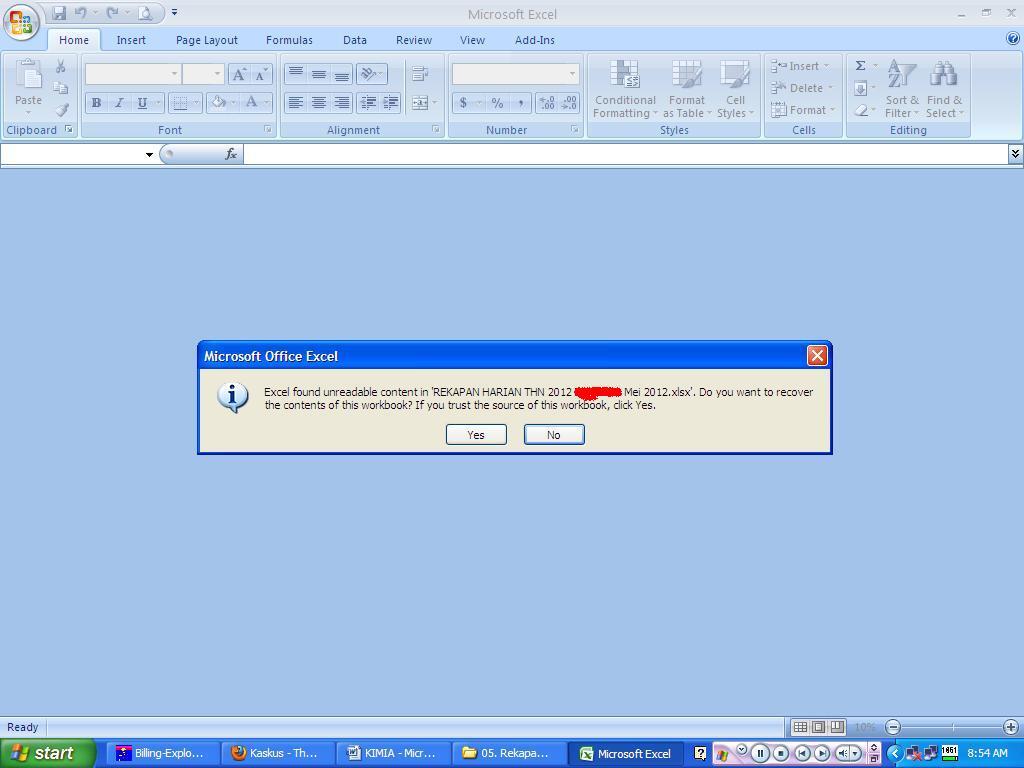Viewport: 1024px width, 768px height.
Task: Select Center alignment icon
Action: click(x=319, y=103)
